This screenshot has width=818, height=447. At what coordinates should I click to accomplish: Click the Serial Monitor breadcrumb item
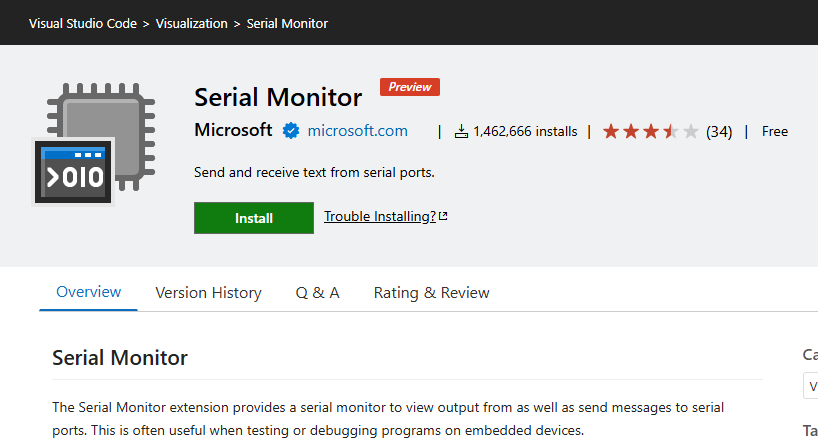point(287,23)
